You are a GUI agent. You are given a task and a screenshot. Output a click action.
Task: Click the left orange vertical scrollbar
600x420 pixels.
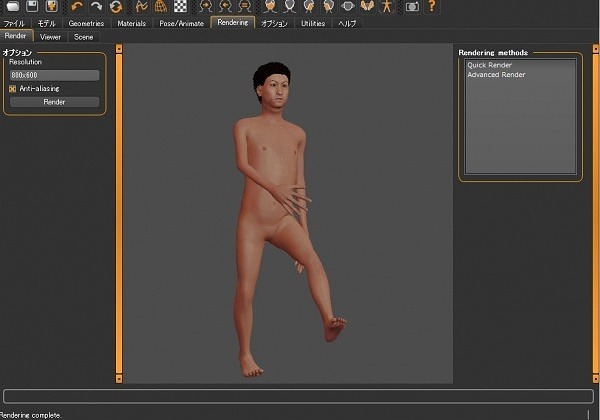pyautogui.click(x=119, y=213)
